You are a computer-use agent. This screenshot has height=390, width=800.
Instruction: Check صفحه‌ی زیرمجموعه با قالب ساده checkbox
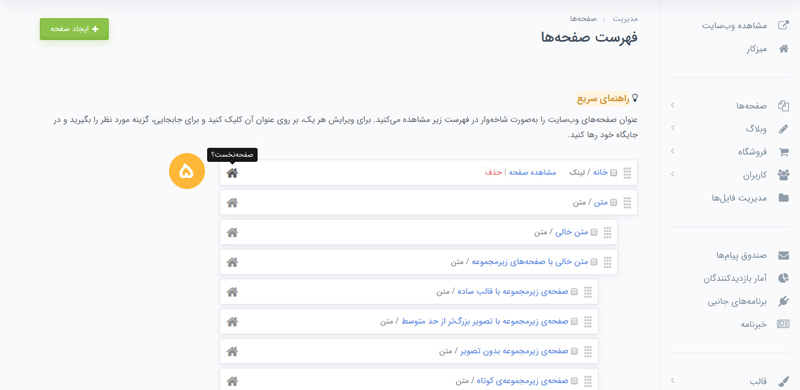pos(574,291)
